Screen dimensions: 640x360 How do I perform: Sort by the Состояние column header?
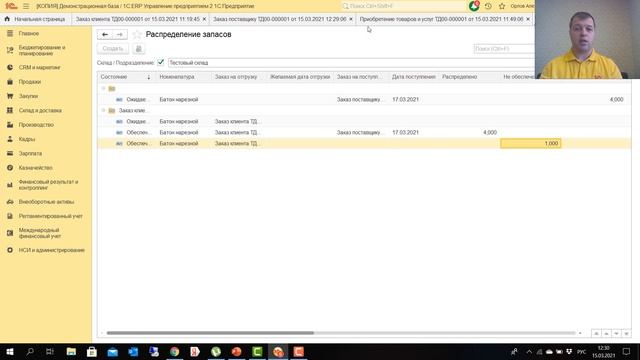pyautogui.click(x=126, y=77)
